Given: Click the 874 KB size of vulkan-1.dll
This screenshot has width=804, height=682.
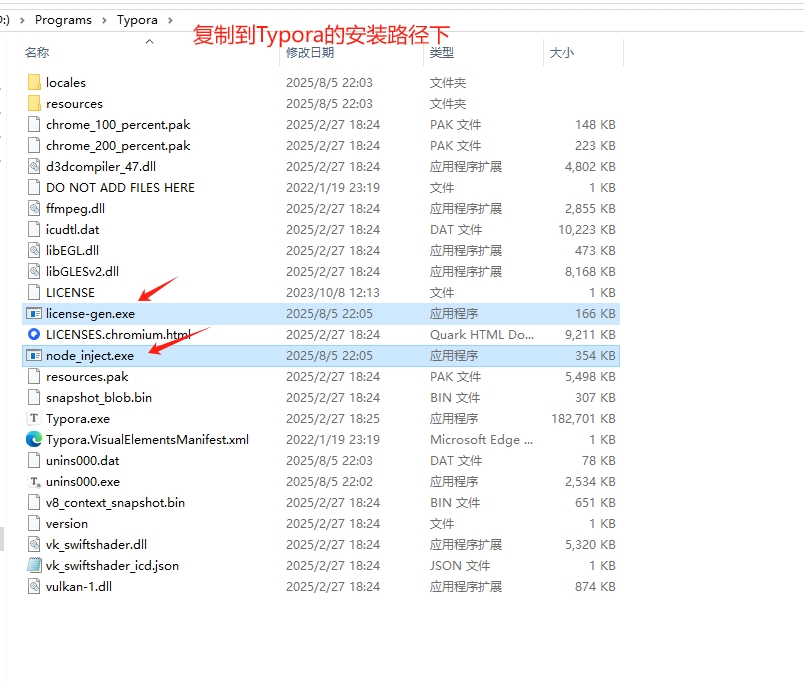Looking at the screenshot, I should (595, 587).
